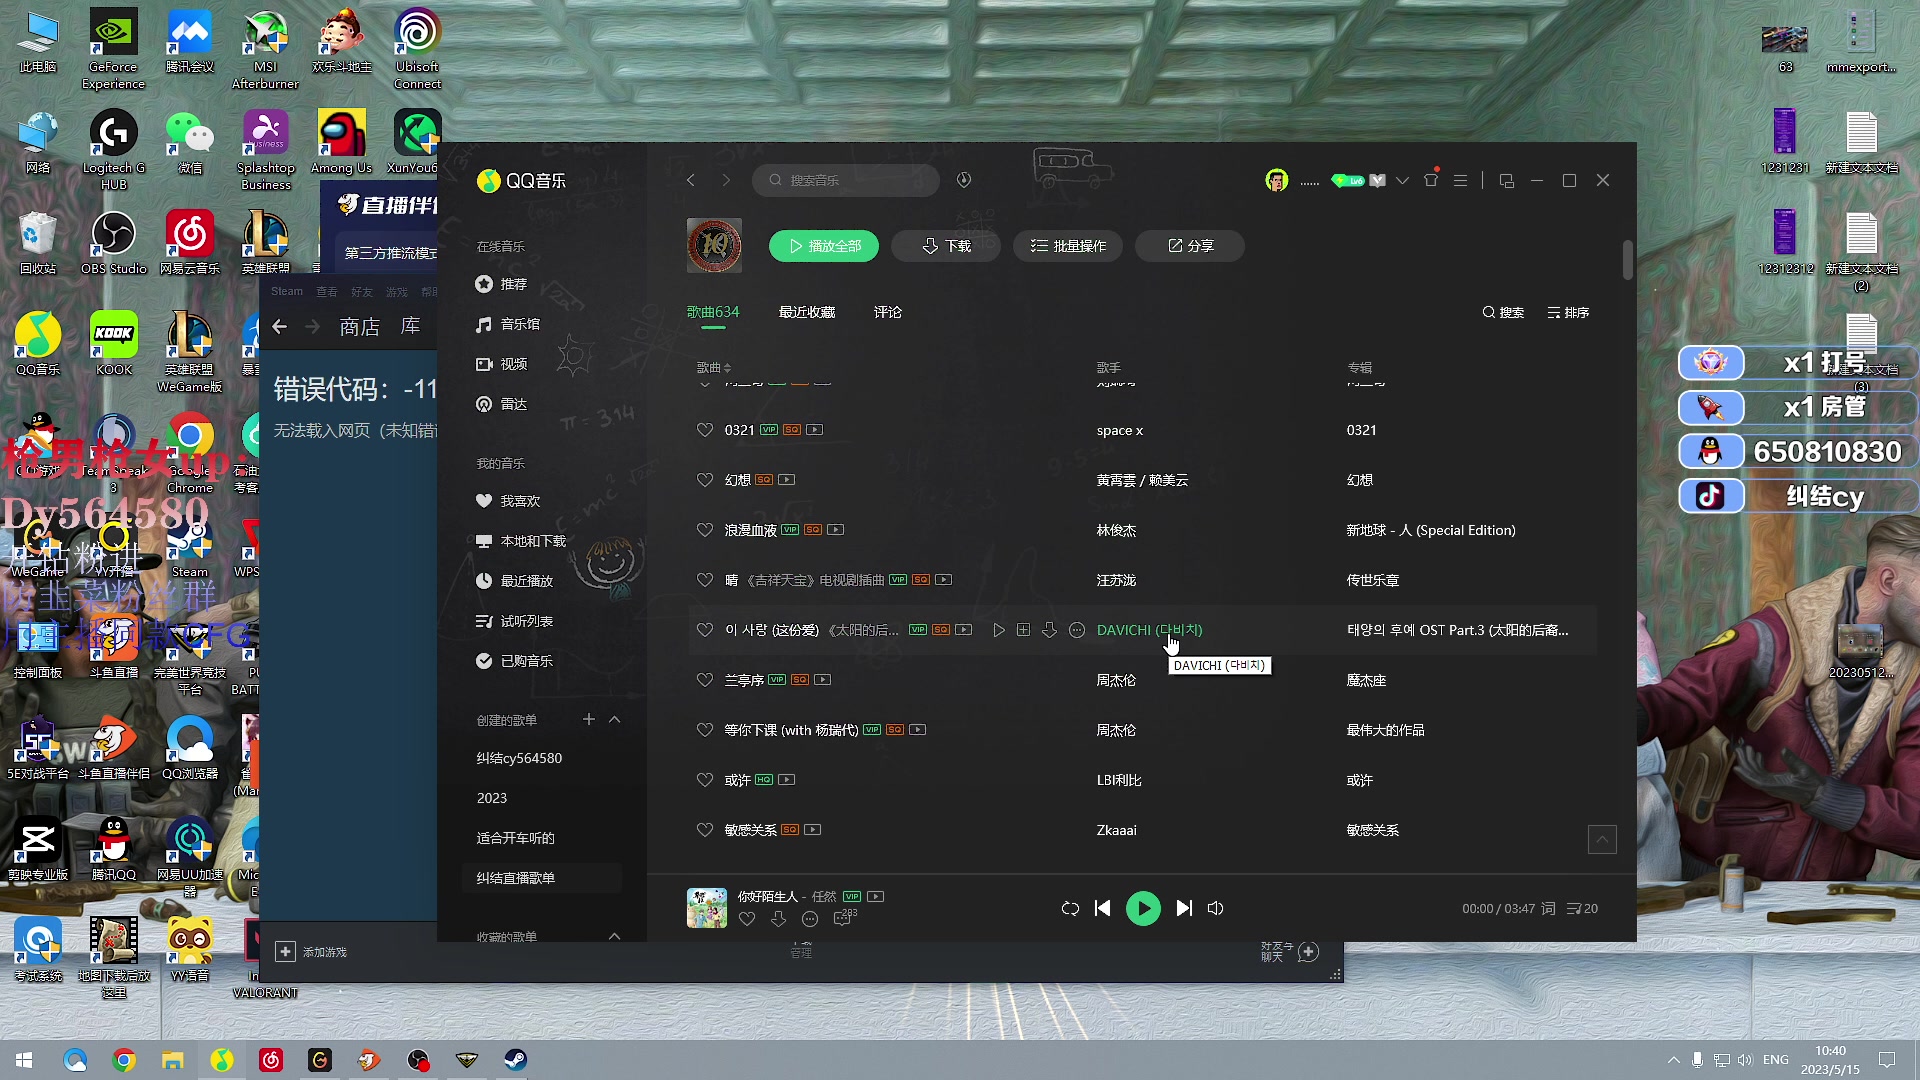
Task: Collapse the 收藏的歌单 section
Action: (x=614, y=936)
